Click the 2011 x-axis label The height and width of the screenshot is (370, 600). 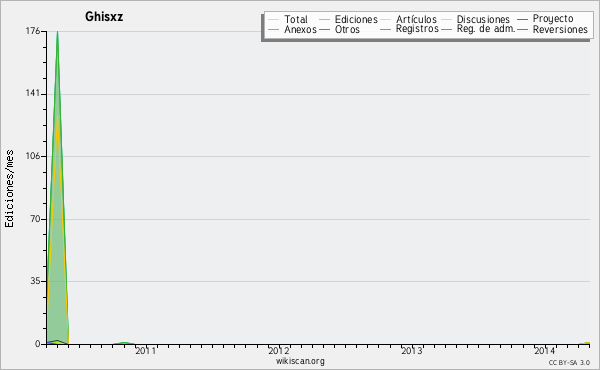146,351
